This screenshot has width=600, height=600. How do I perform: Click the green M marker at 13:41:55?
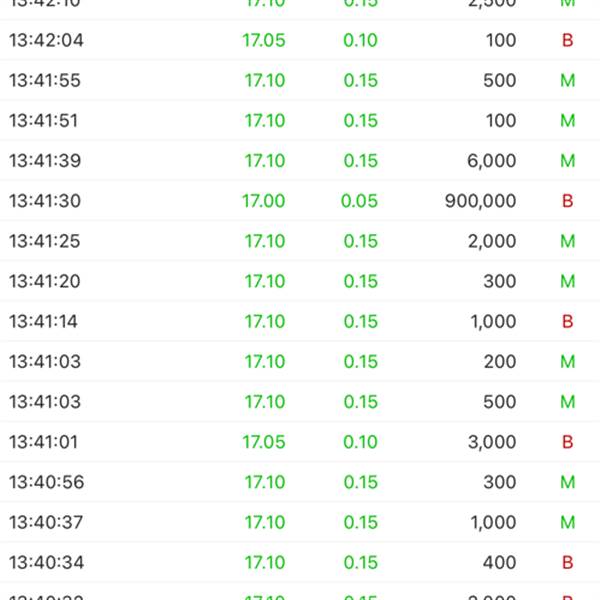click(567, 81)
